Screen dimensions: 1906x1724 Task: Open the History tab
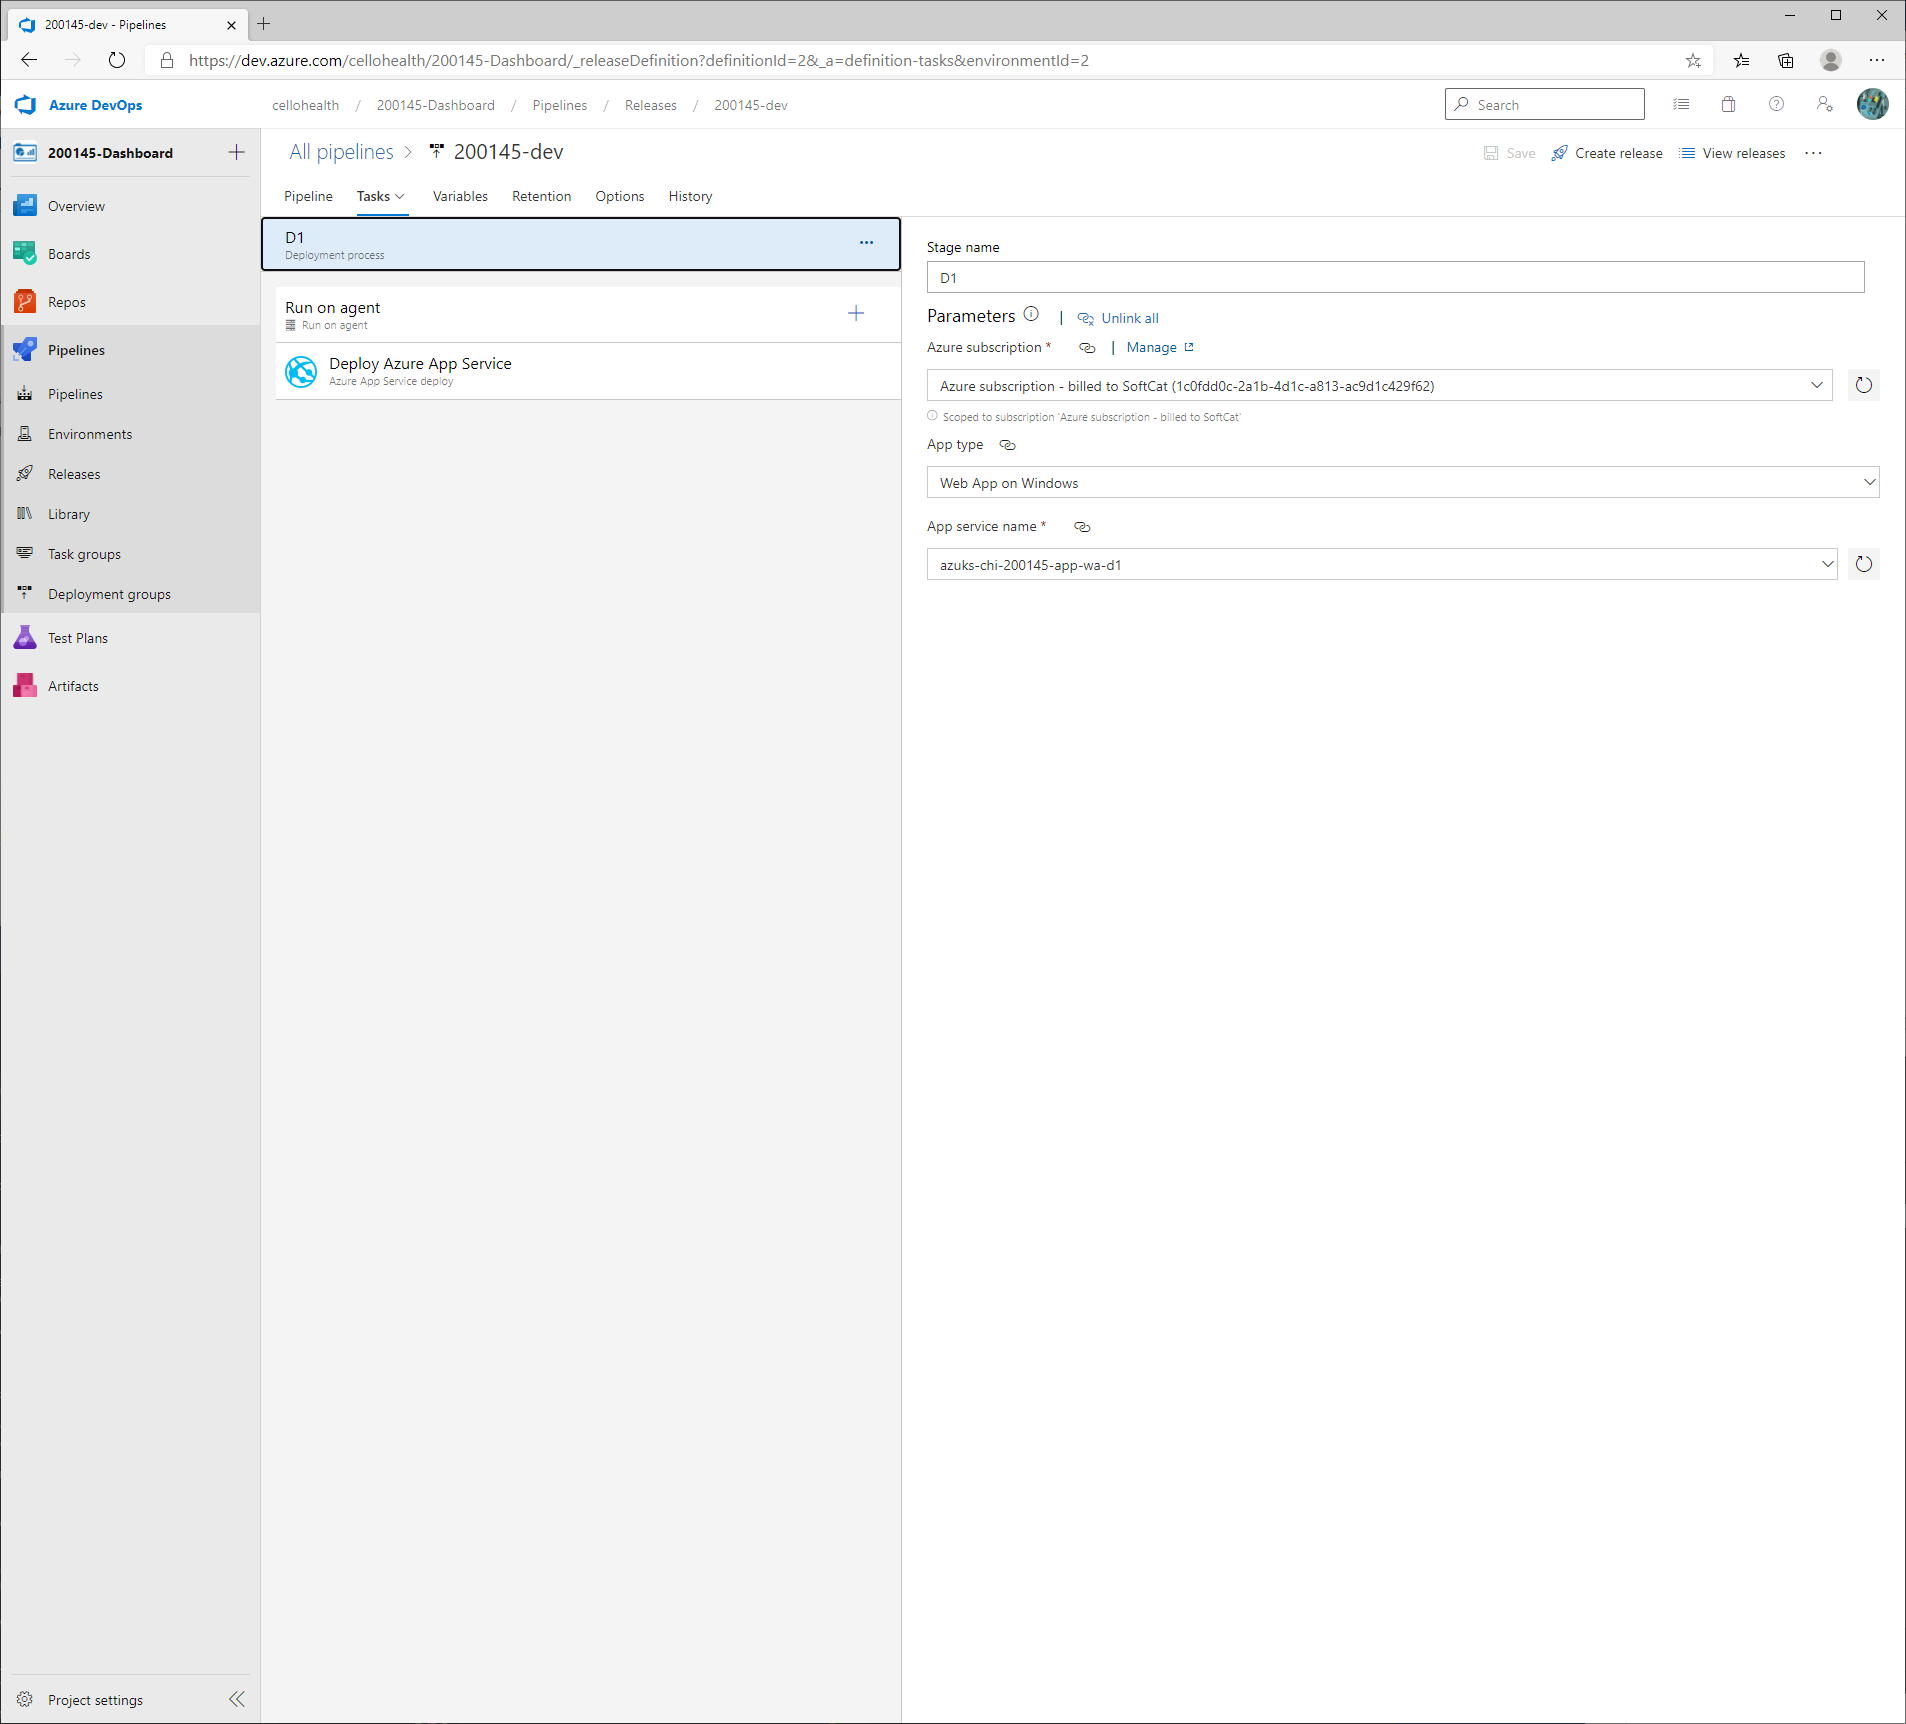690,196
